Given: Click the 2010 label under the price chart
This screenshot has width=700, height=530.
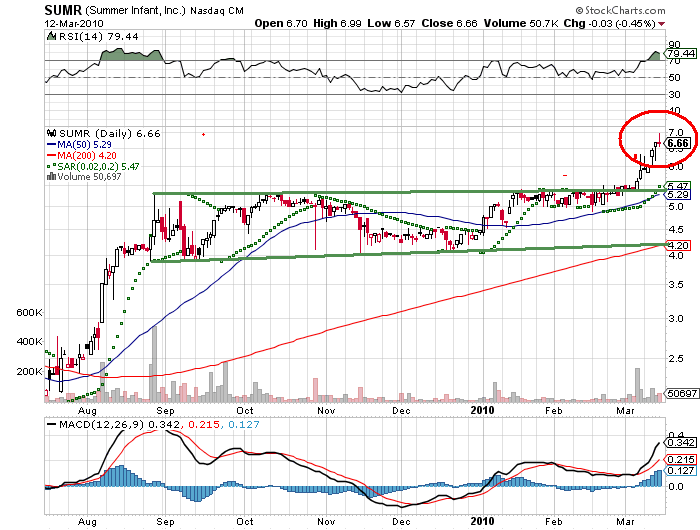Looking at the screenshot, I should (483, 410).
